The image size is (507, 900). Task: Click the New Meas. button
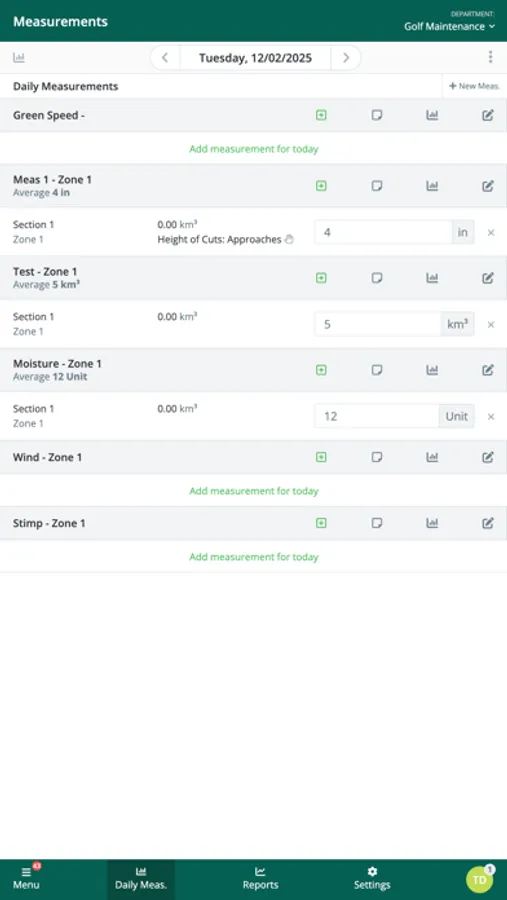click(x=474, y=86)
